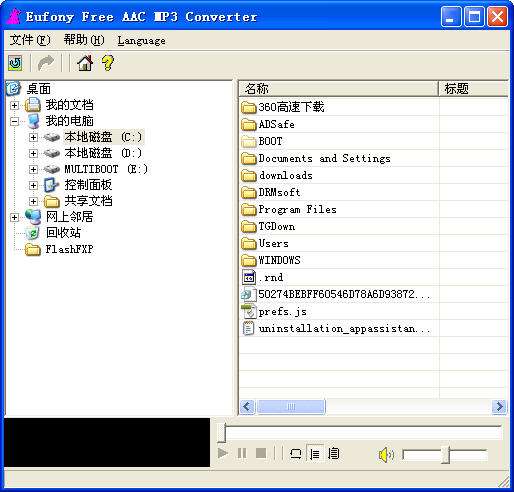Screen dimensions: 514x492
Task: Open the 文件(F) menu
Action: point(30,40)
